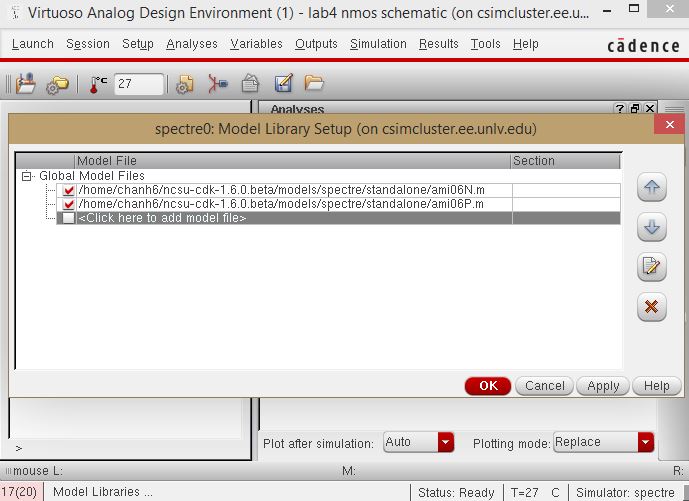The image size is (689, 501).
Task: Check the empty add-model-file row checkbox
Action: 69,218
